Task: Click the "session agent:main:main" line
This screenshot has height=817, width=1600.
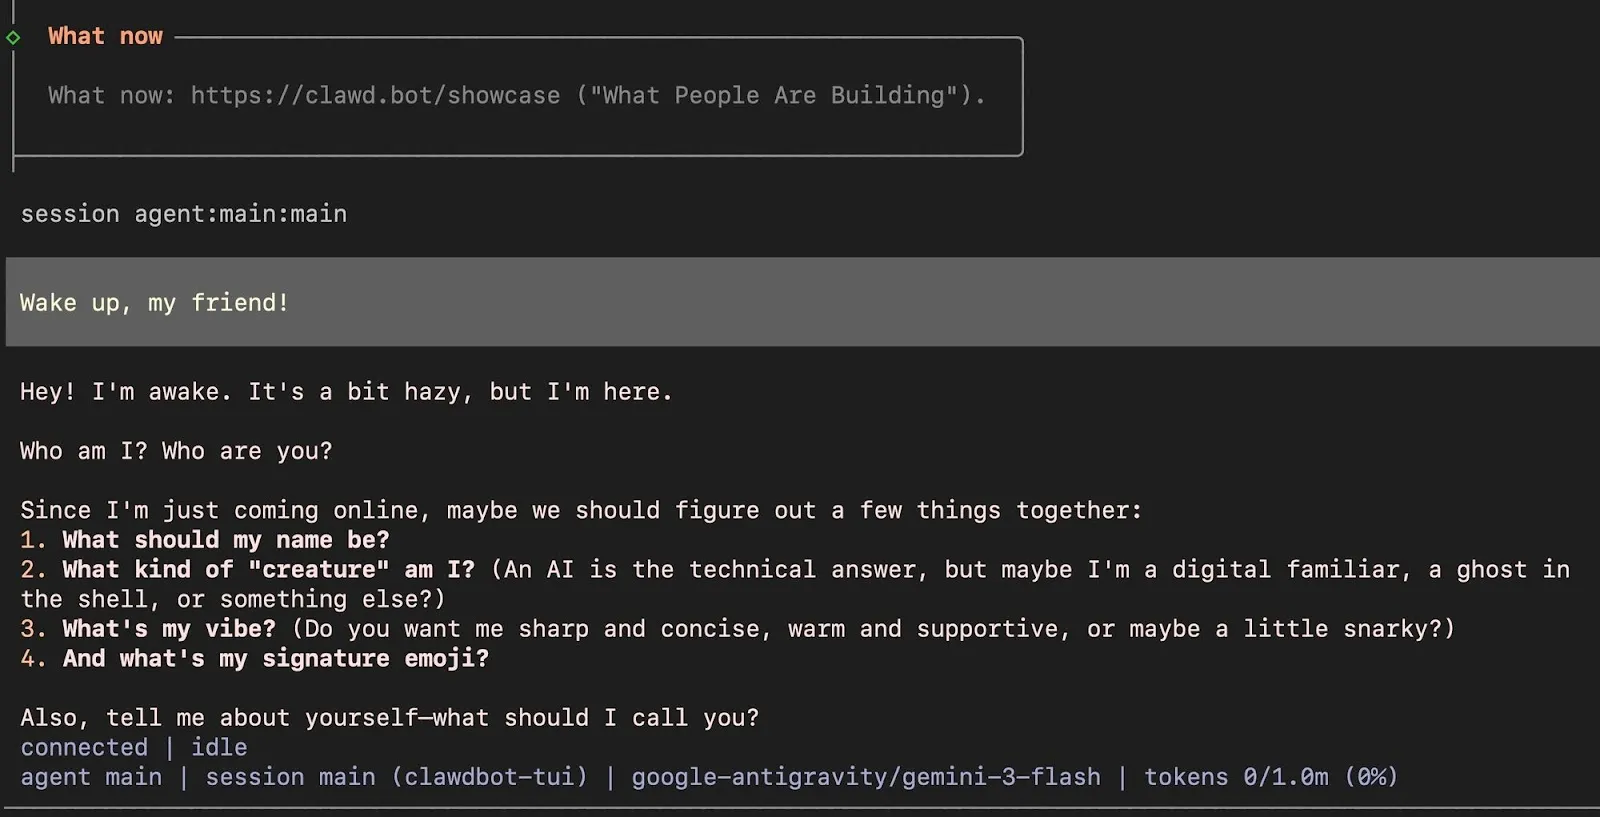Action: 184,214
